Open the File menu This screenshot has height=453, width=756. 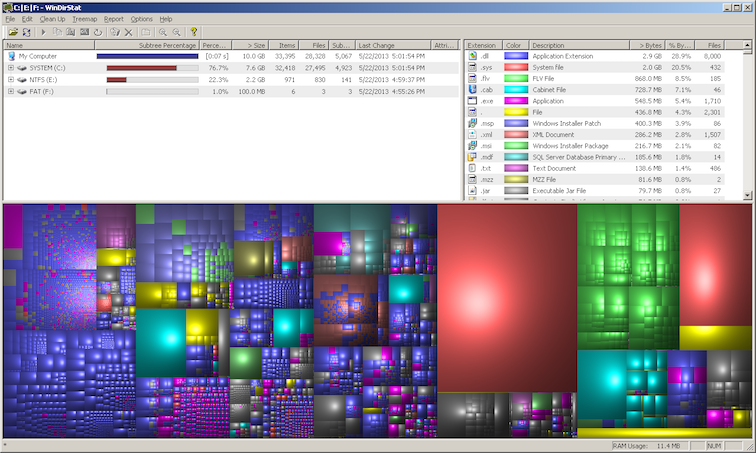point(10,19)
